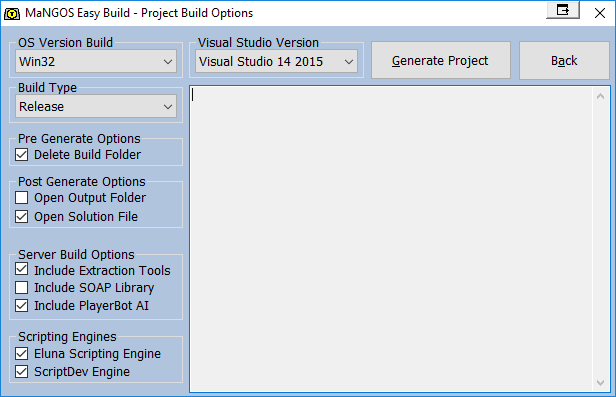Uncheck Eluna Scripting Engine
Screen dimensions: 616x397
22,353
